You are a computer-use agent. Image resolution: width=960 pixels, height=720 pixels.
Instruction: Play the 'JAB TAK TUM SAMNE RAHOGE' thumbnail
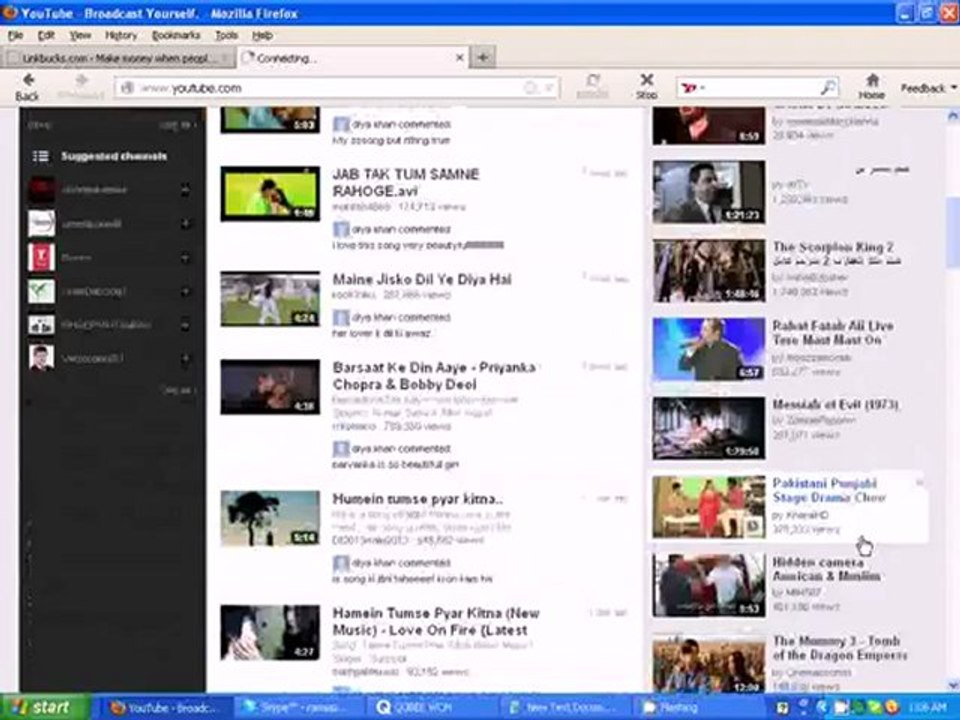click(270, 194)
